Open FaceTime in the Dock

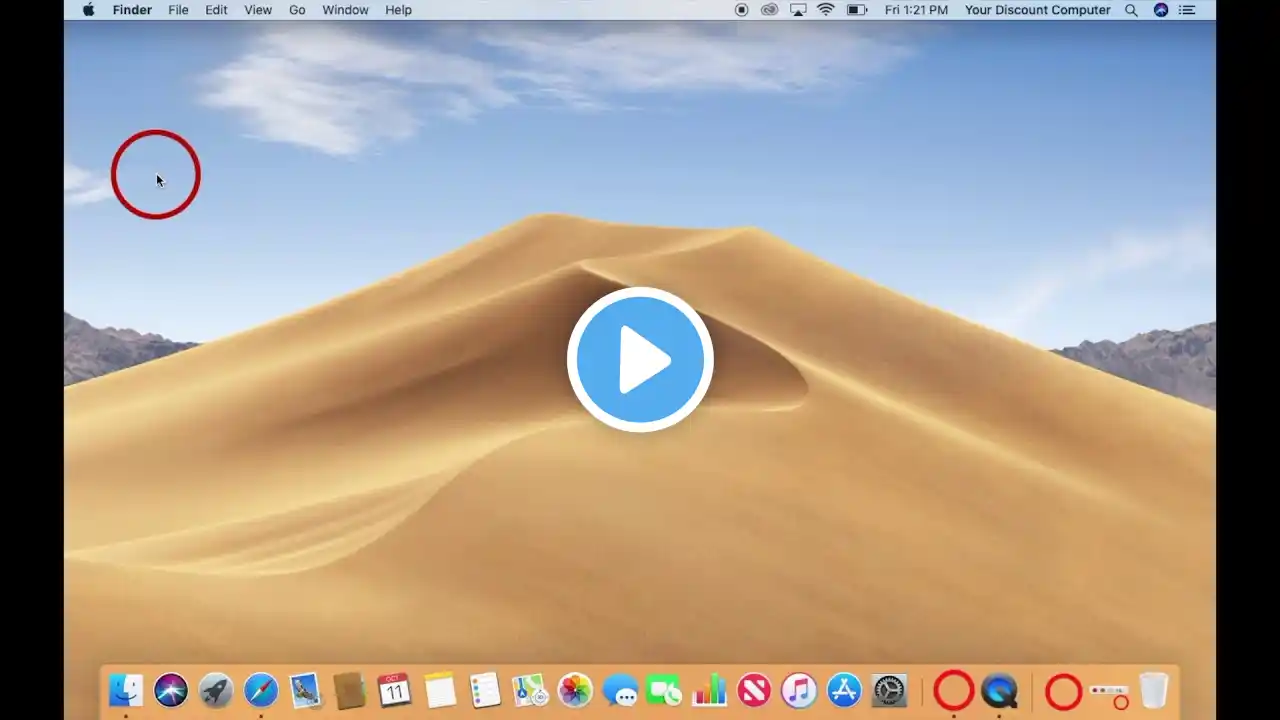coord(664,690)
